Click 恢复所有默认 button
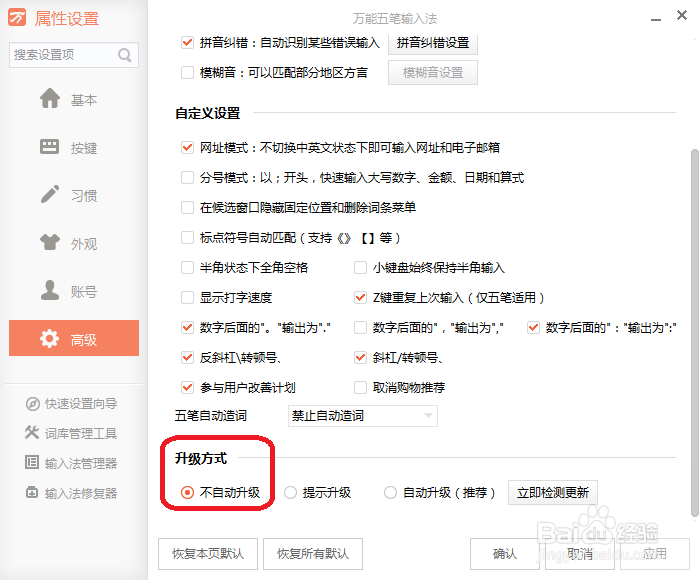Image resolution: width=700 pixels, height=580 pixels. tap(312, 554)
